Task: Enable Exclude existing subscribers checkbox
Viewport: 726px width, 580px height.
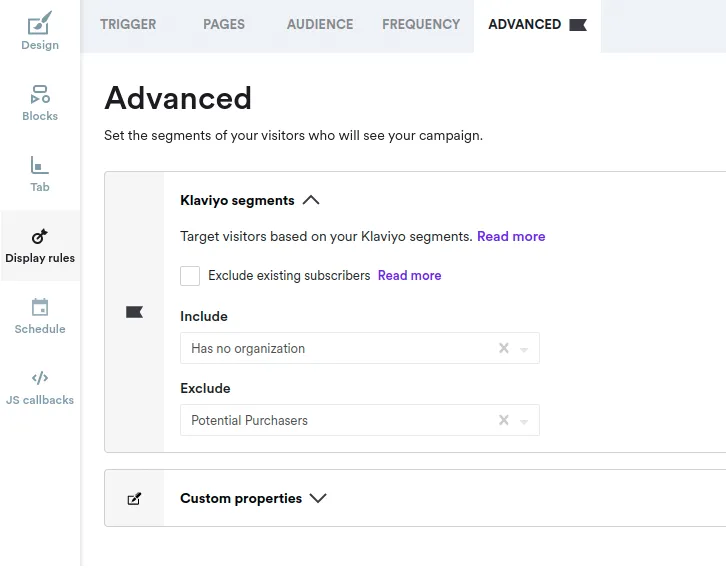Action: point(190,276)
